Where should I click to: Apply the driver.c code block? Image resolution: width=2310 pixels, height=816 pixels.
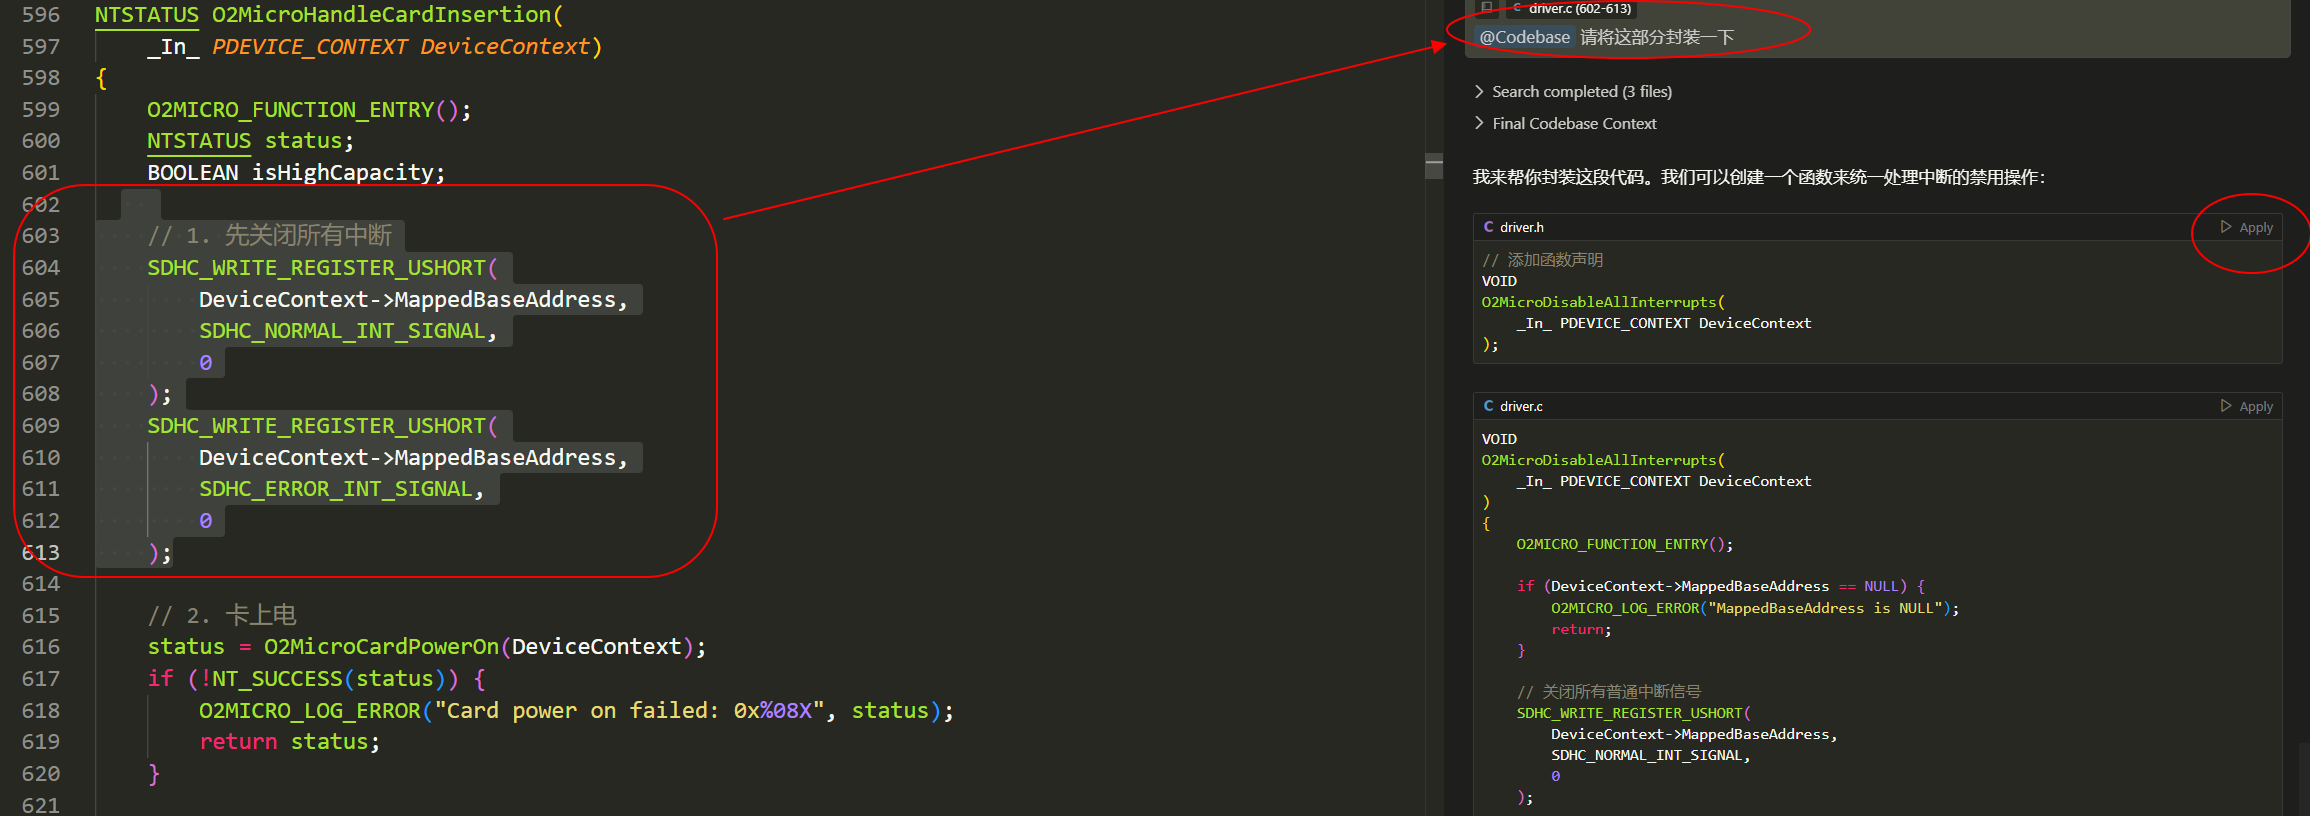click(2246, 407)
